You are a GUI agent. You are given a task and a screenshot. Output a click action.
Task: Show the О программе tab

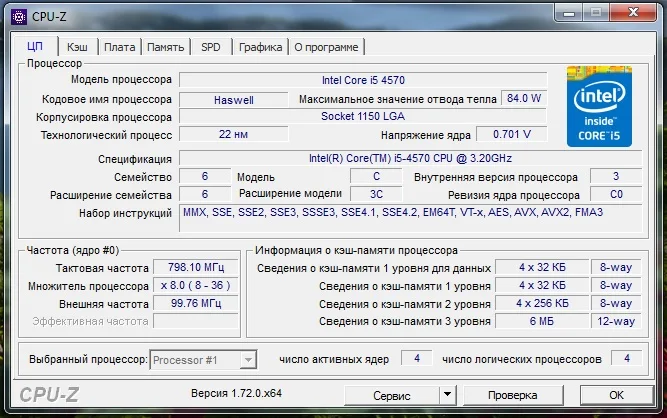point(326,47)
